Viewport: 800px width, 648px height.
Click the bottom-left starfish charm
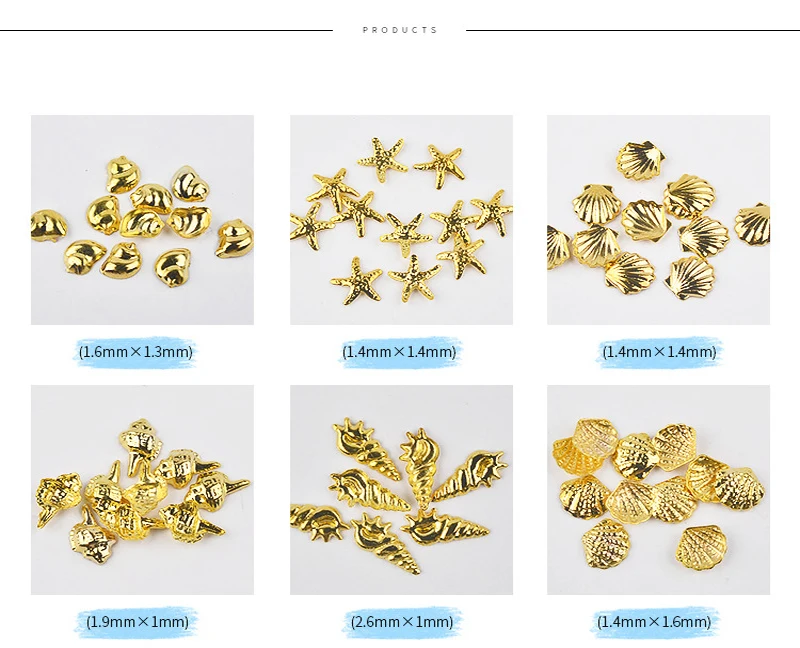click(x=356, y=281)
